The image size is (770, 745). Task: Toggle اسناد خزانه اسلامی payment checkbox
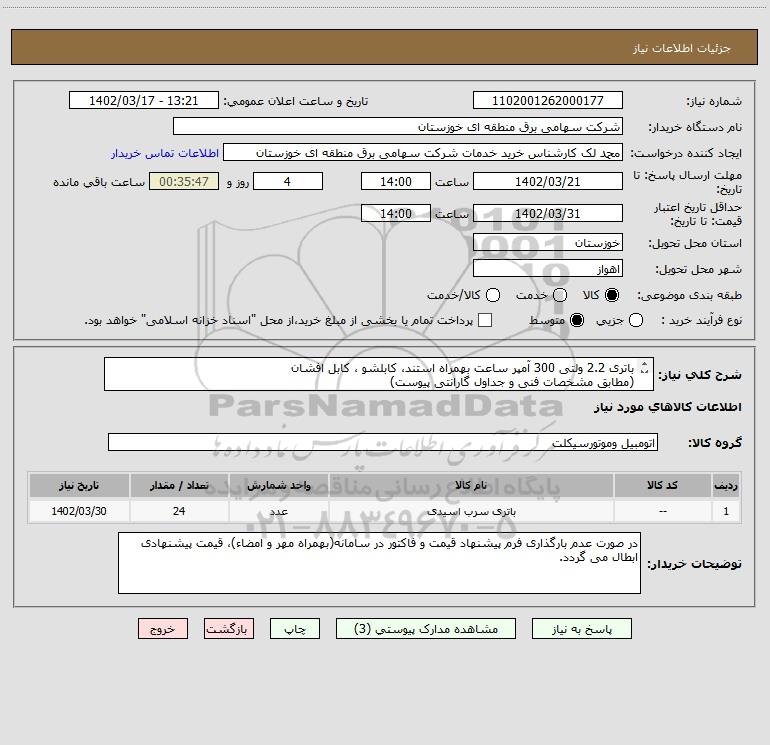(485, 320)
